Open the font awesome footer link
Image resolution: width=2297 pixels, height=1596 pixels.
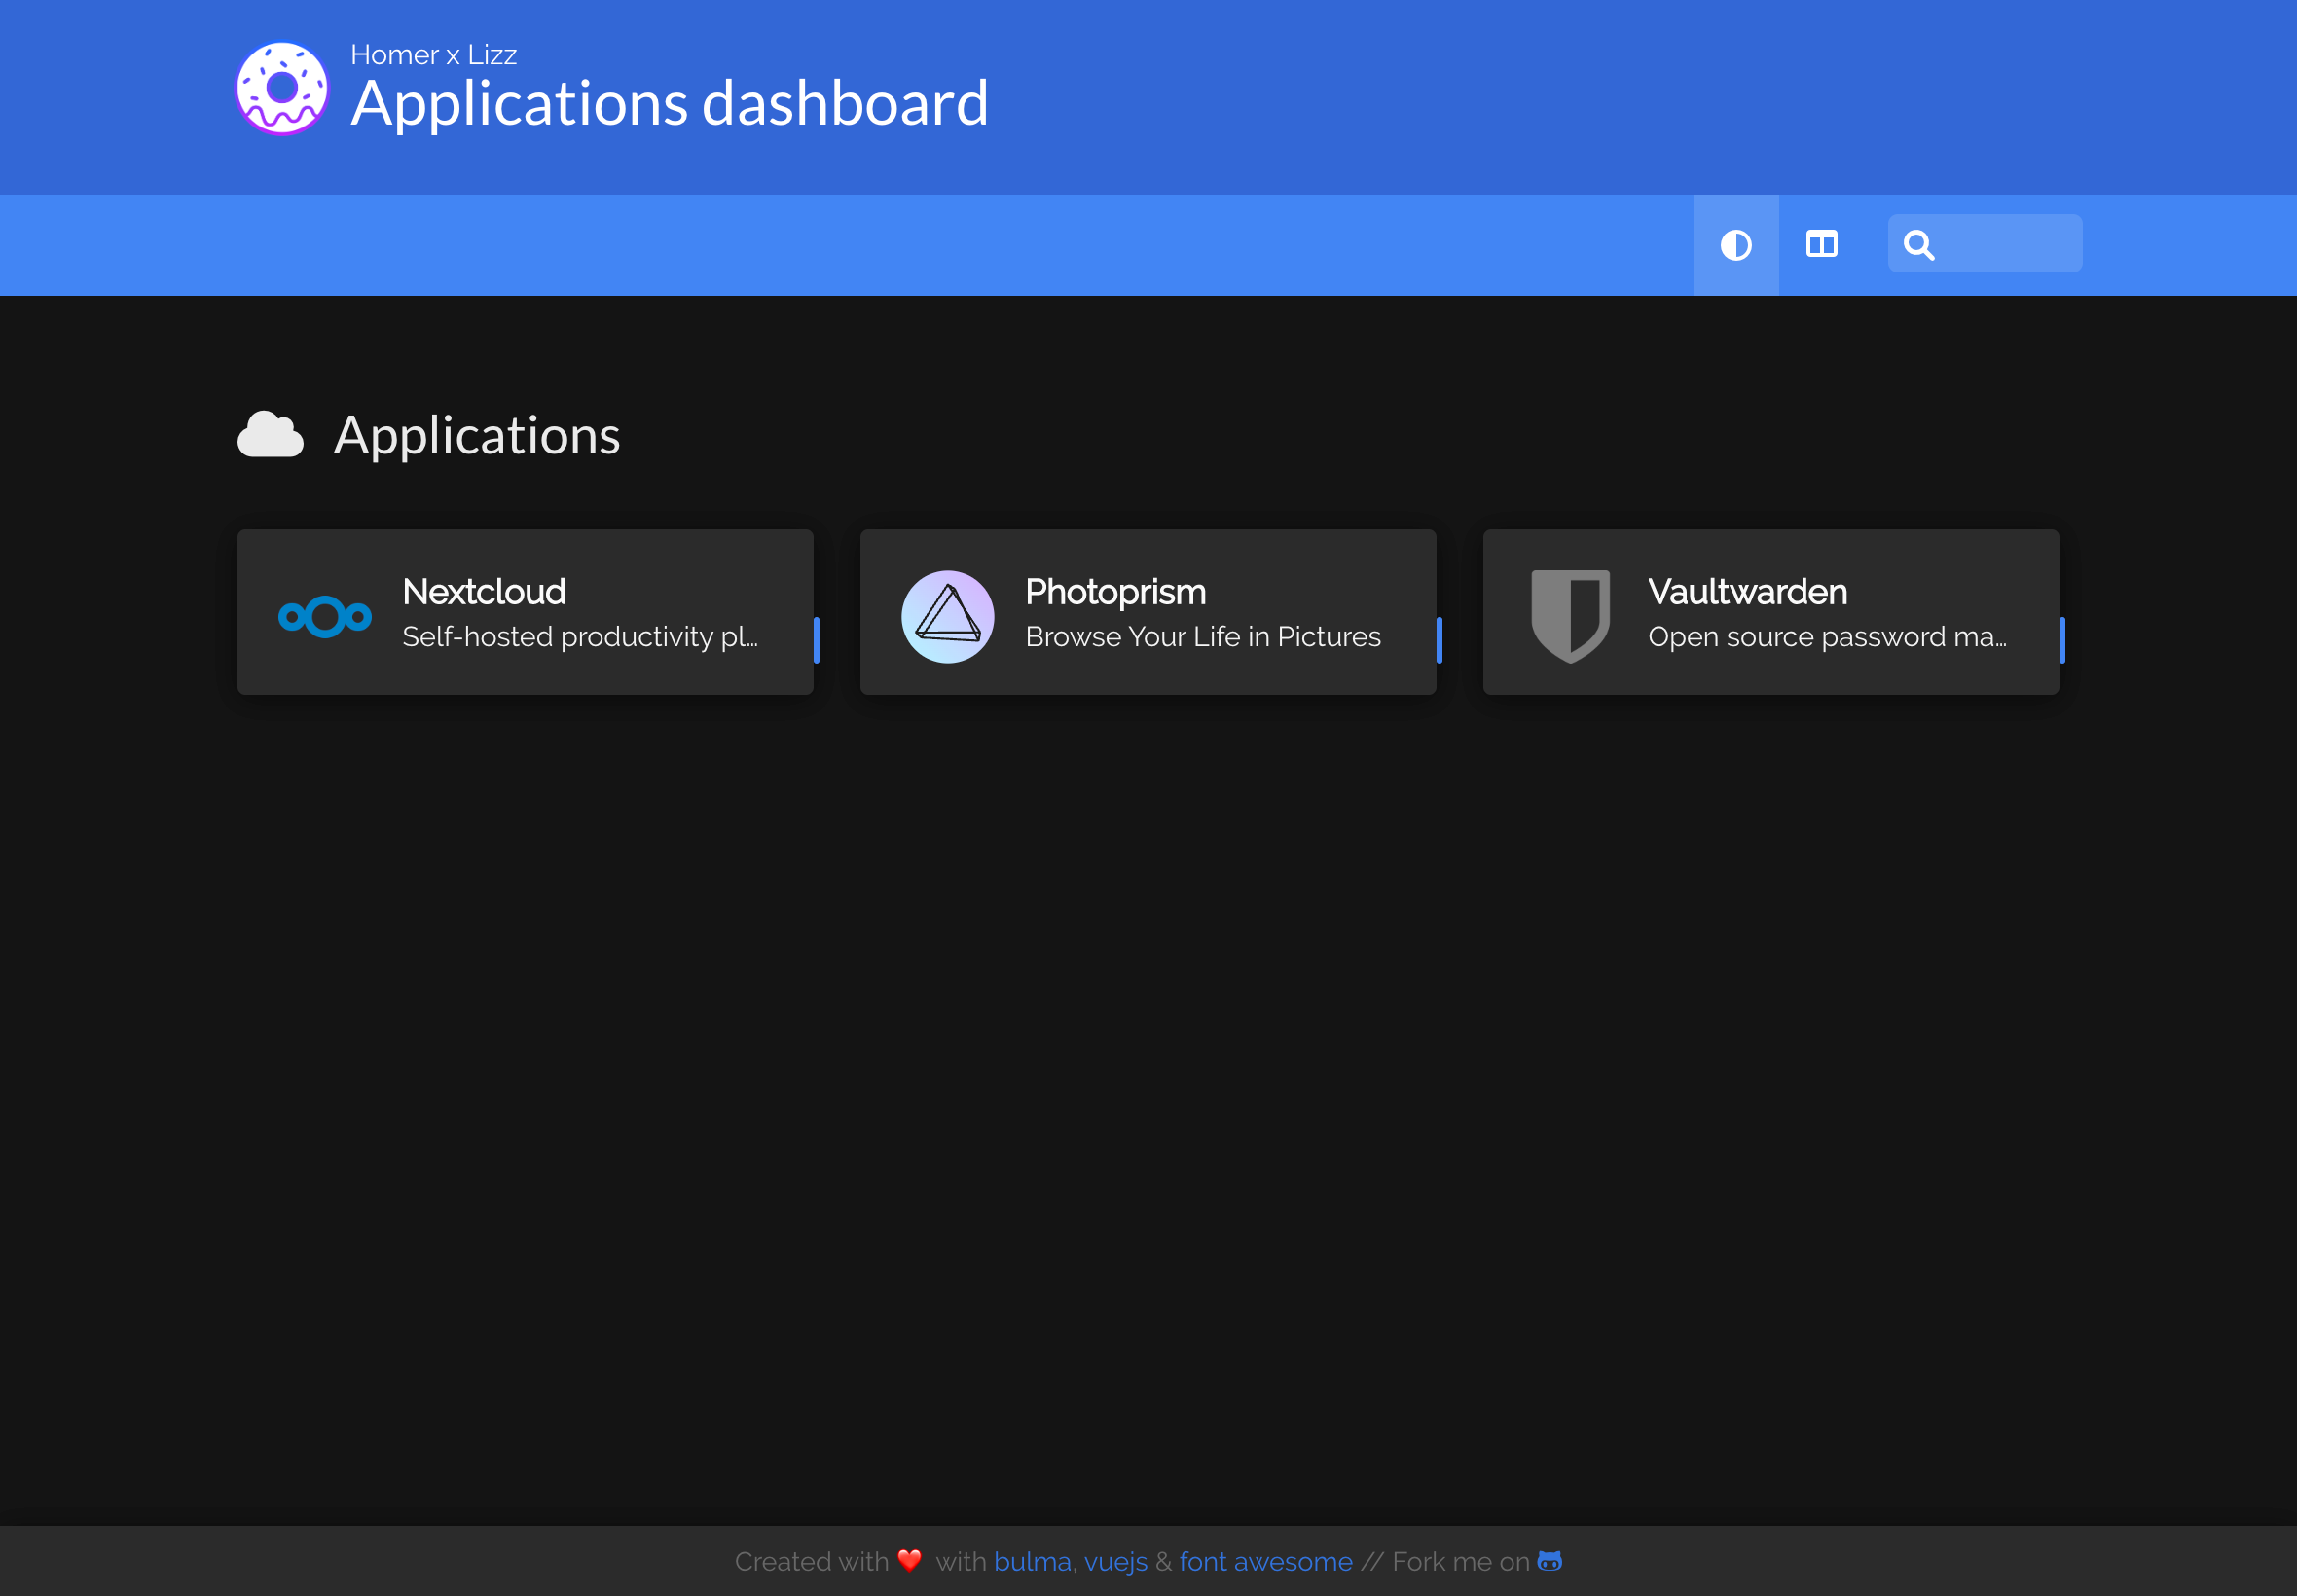[x=1265, y=1561]
